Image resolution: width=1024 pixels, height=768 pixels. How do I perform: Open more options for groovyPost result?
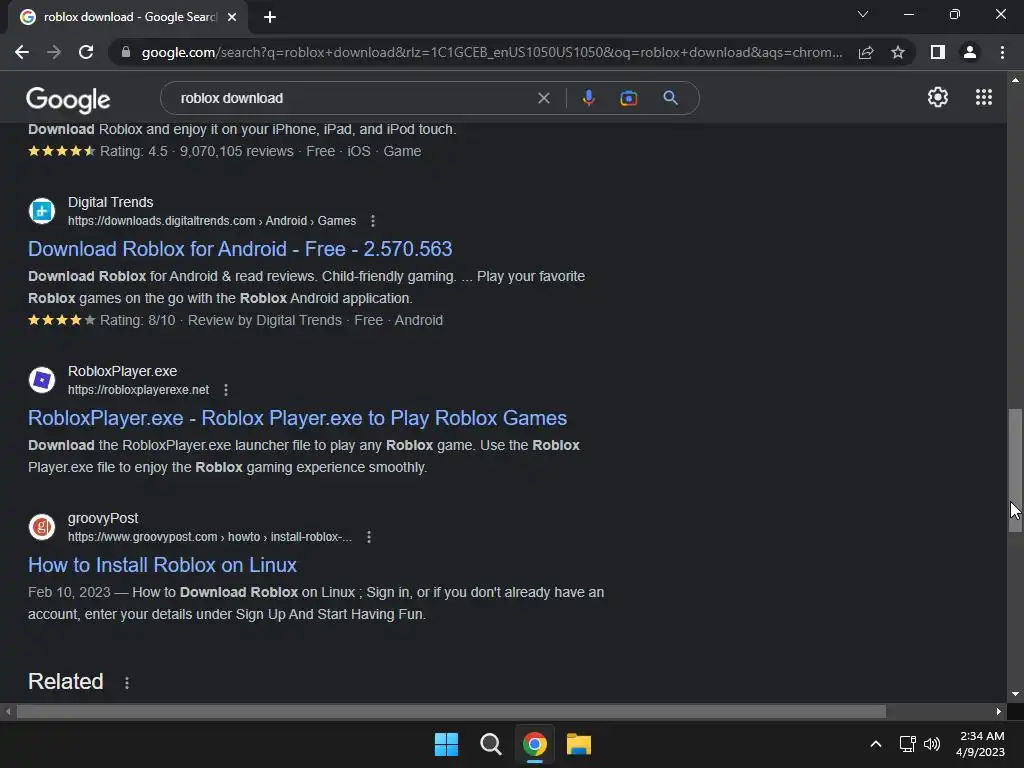(x=369, y=537)
